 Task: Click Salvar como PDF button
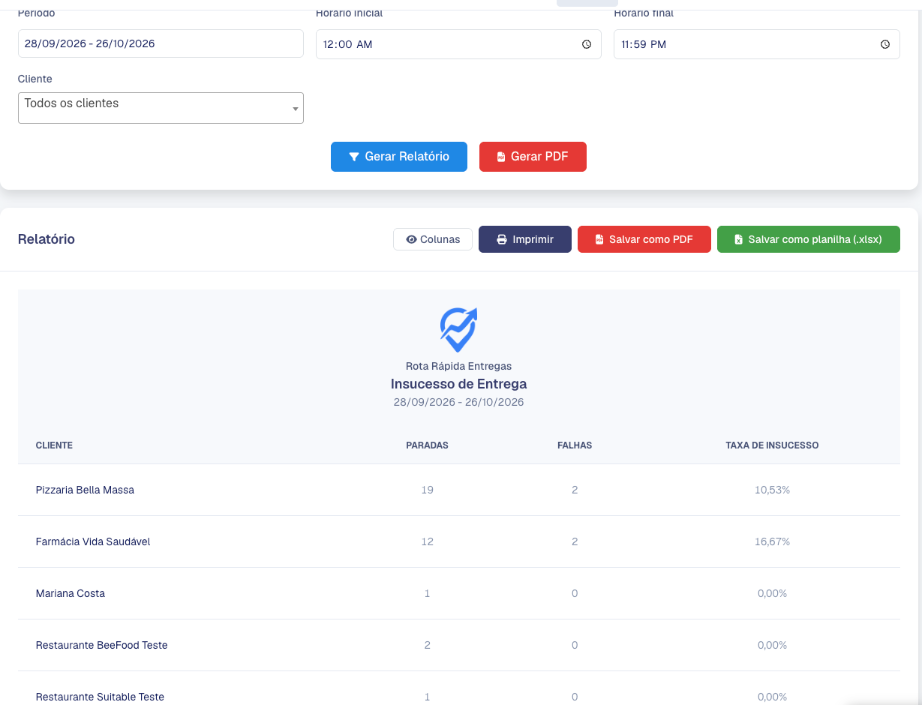(644, 239)
